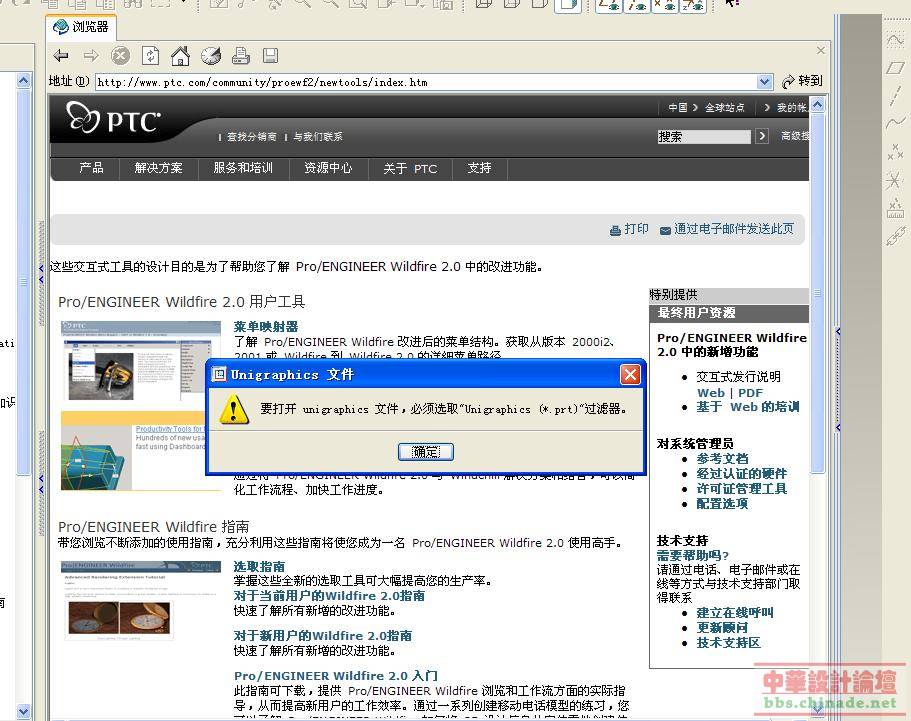Open the 参考文档 link
Viewport: 911px width, 721px height.
722,458
